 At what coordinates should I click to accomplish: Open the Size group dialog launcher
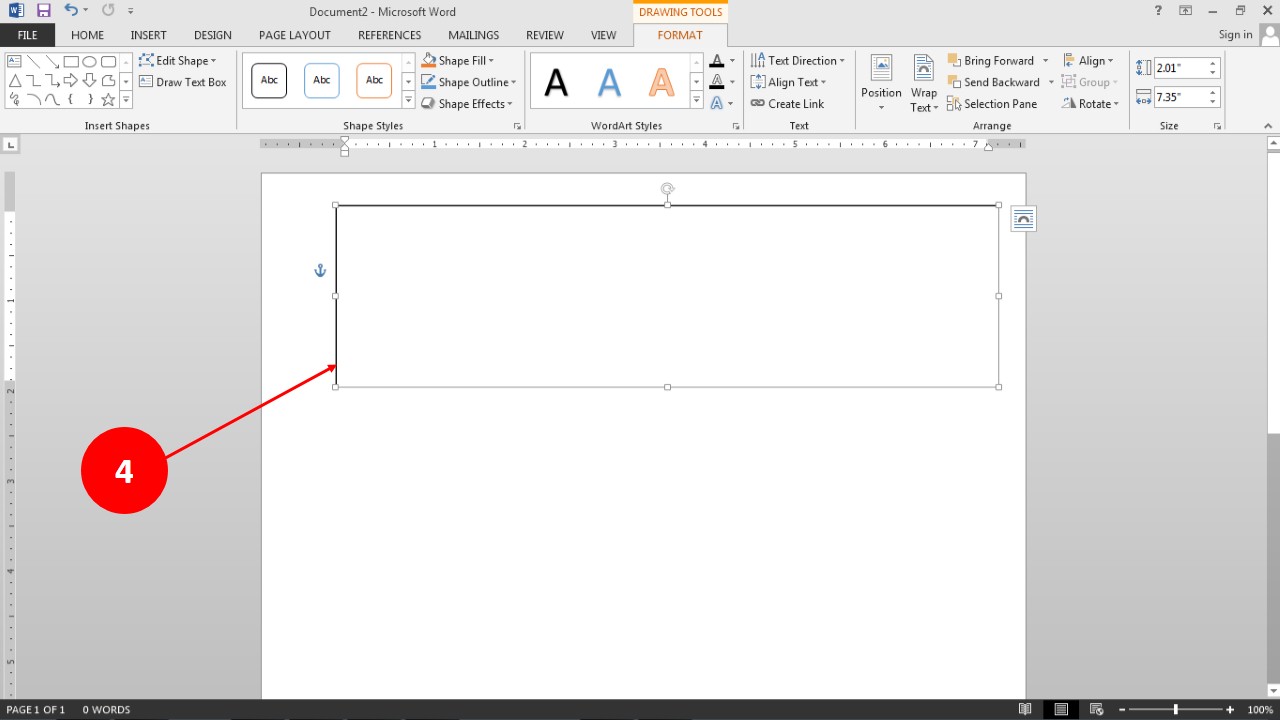[1217, 126]
